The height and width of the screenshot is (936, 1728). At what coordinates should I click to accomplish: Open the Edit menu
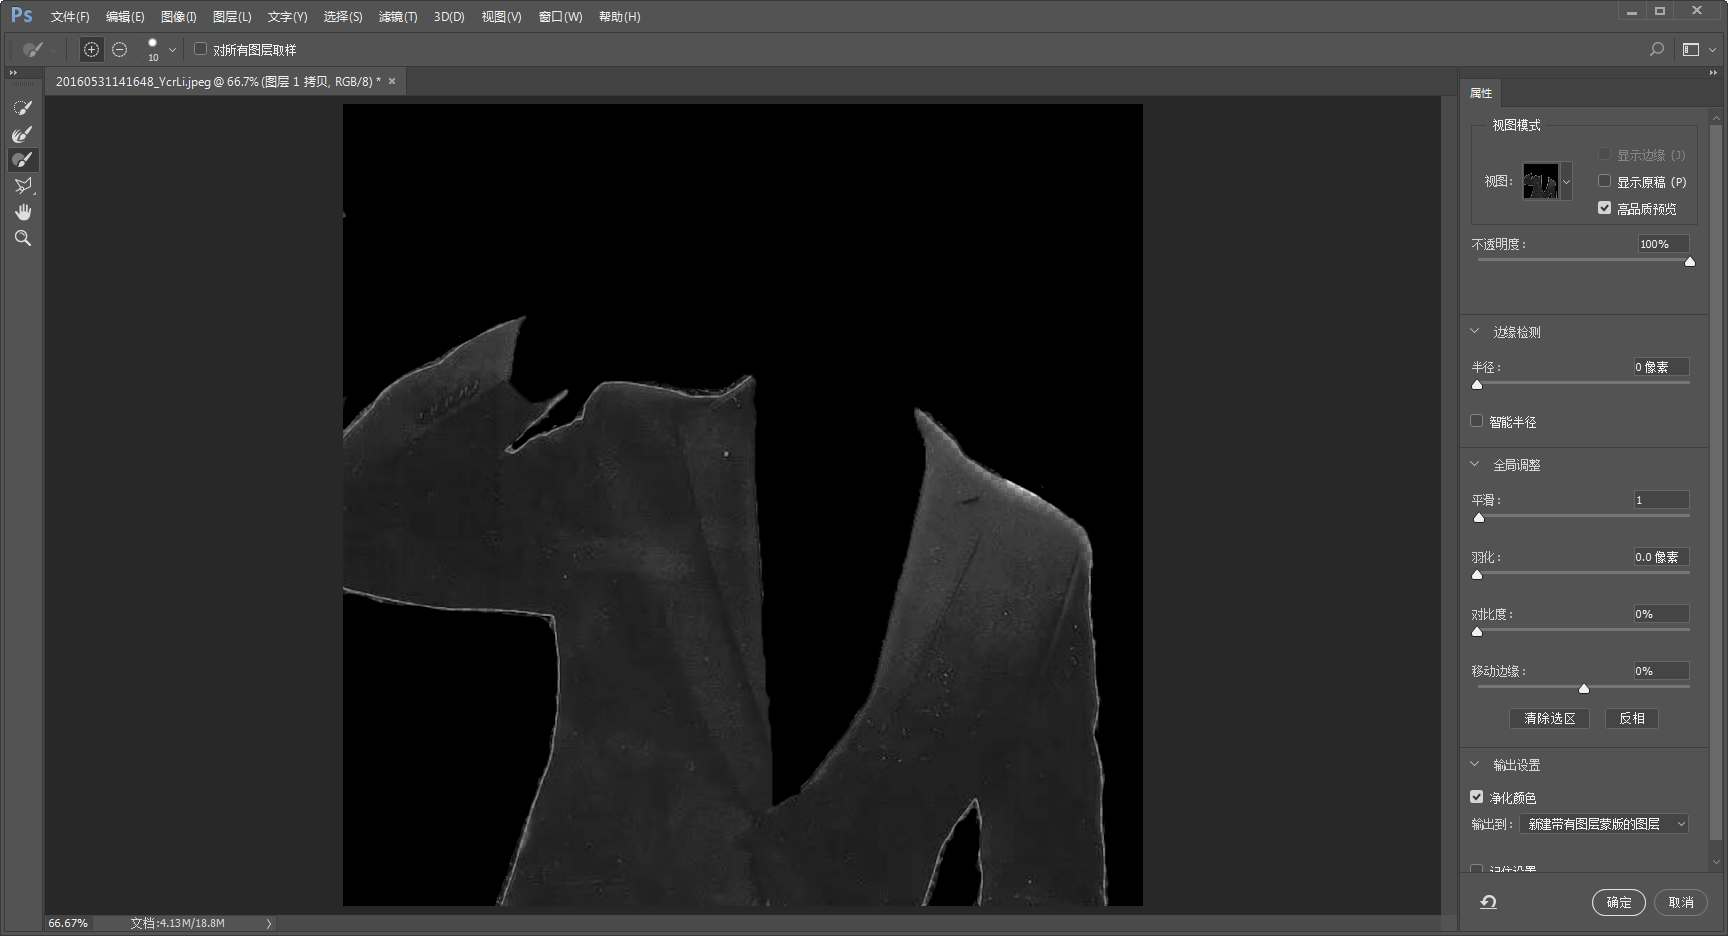tap(125, 17)
